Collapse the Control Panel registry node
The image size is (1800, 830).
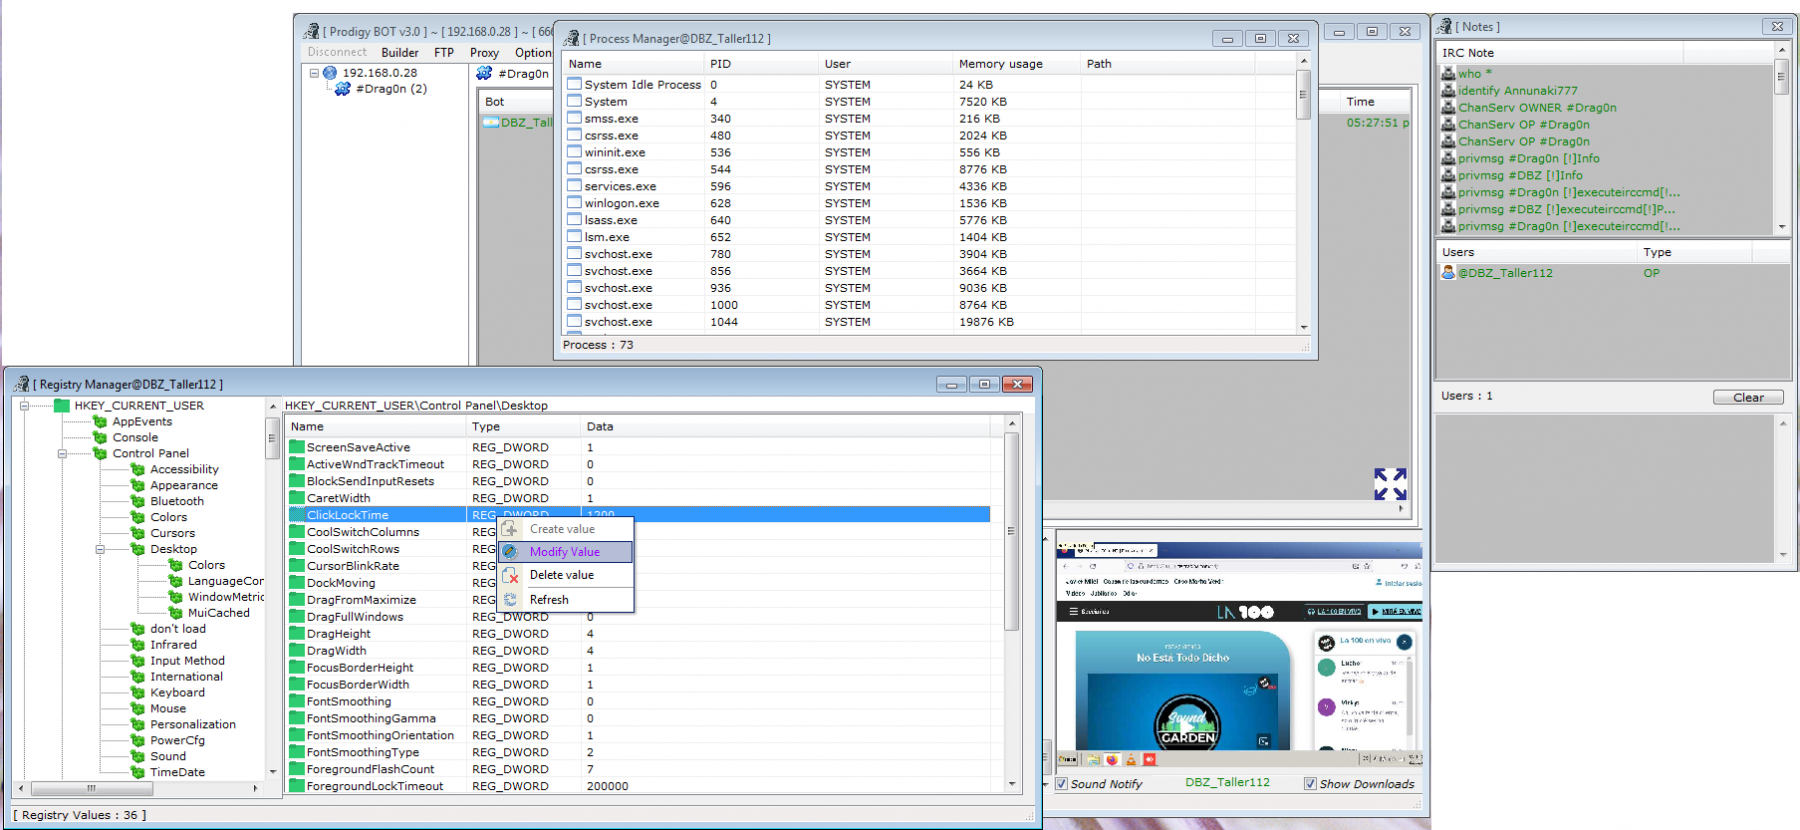click(62, 454)
